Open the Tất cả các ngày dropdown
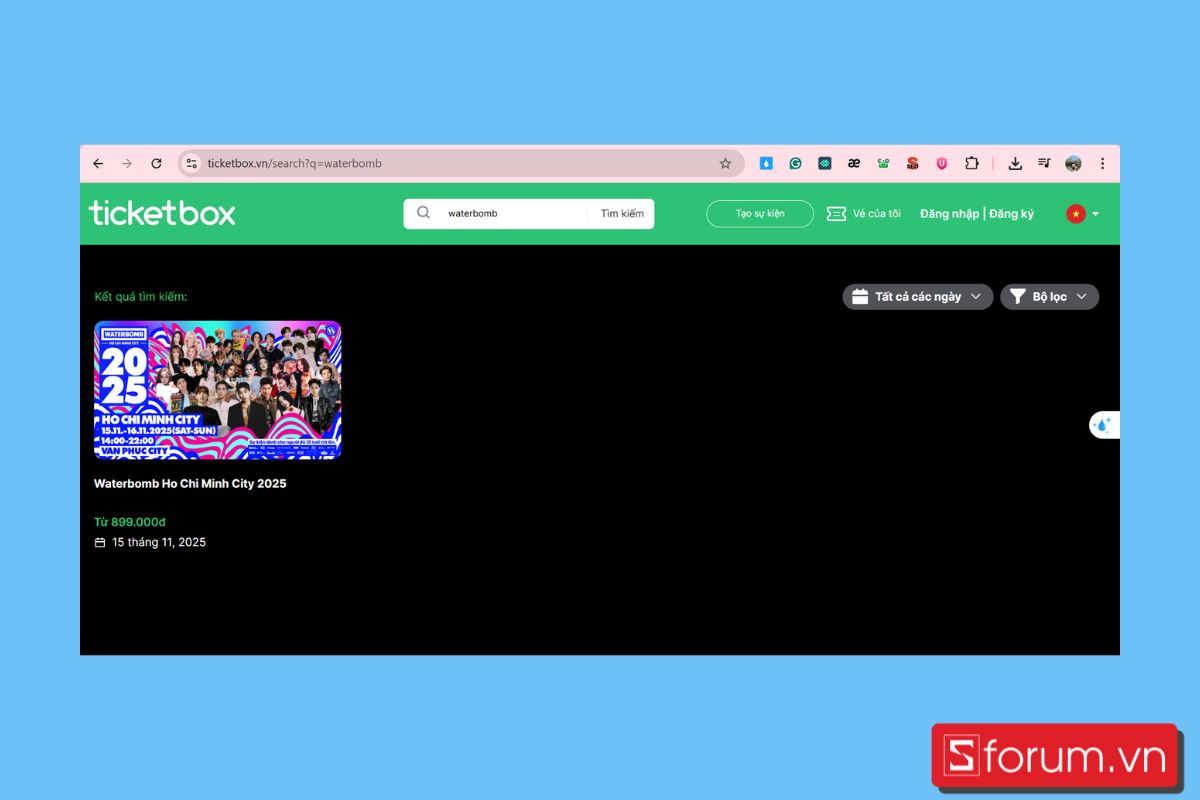 click(x=918, y=296)
